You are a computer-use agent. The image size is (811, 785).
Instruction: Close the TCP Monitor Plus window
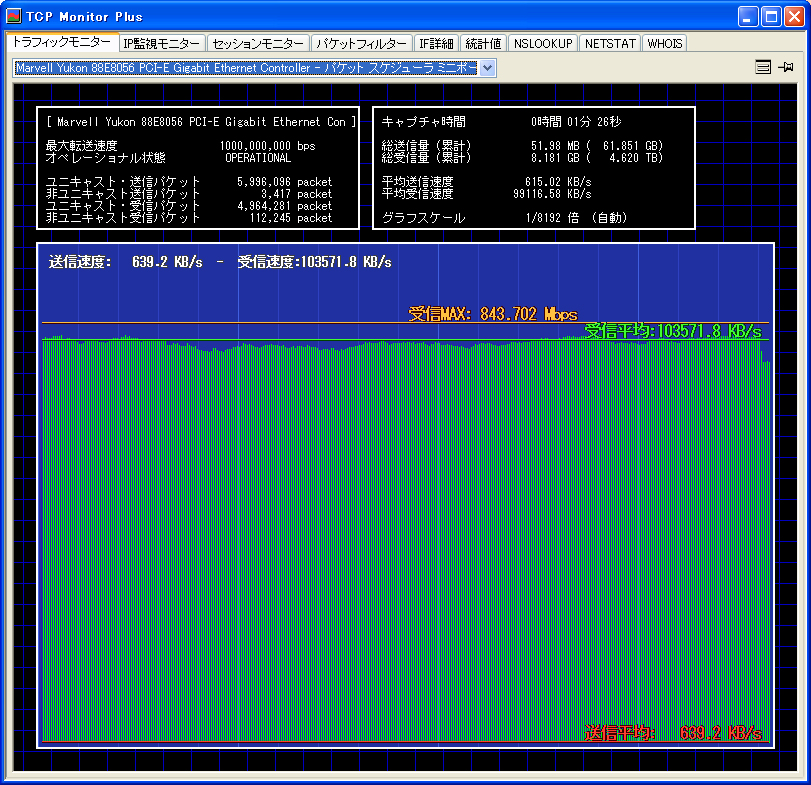(x=794, y=16)
